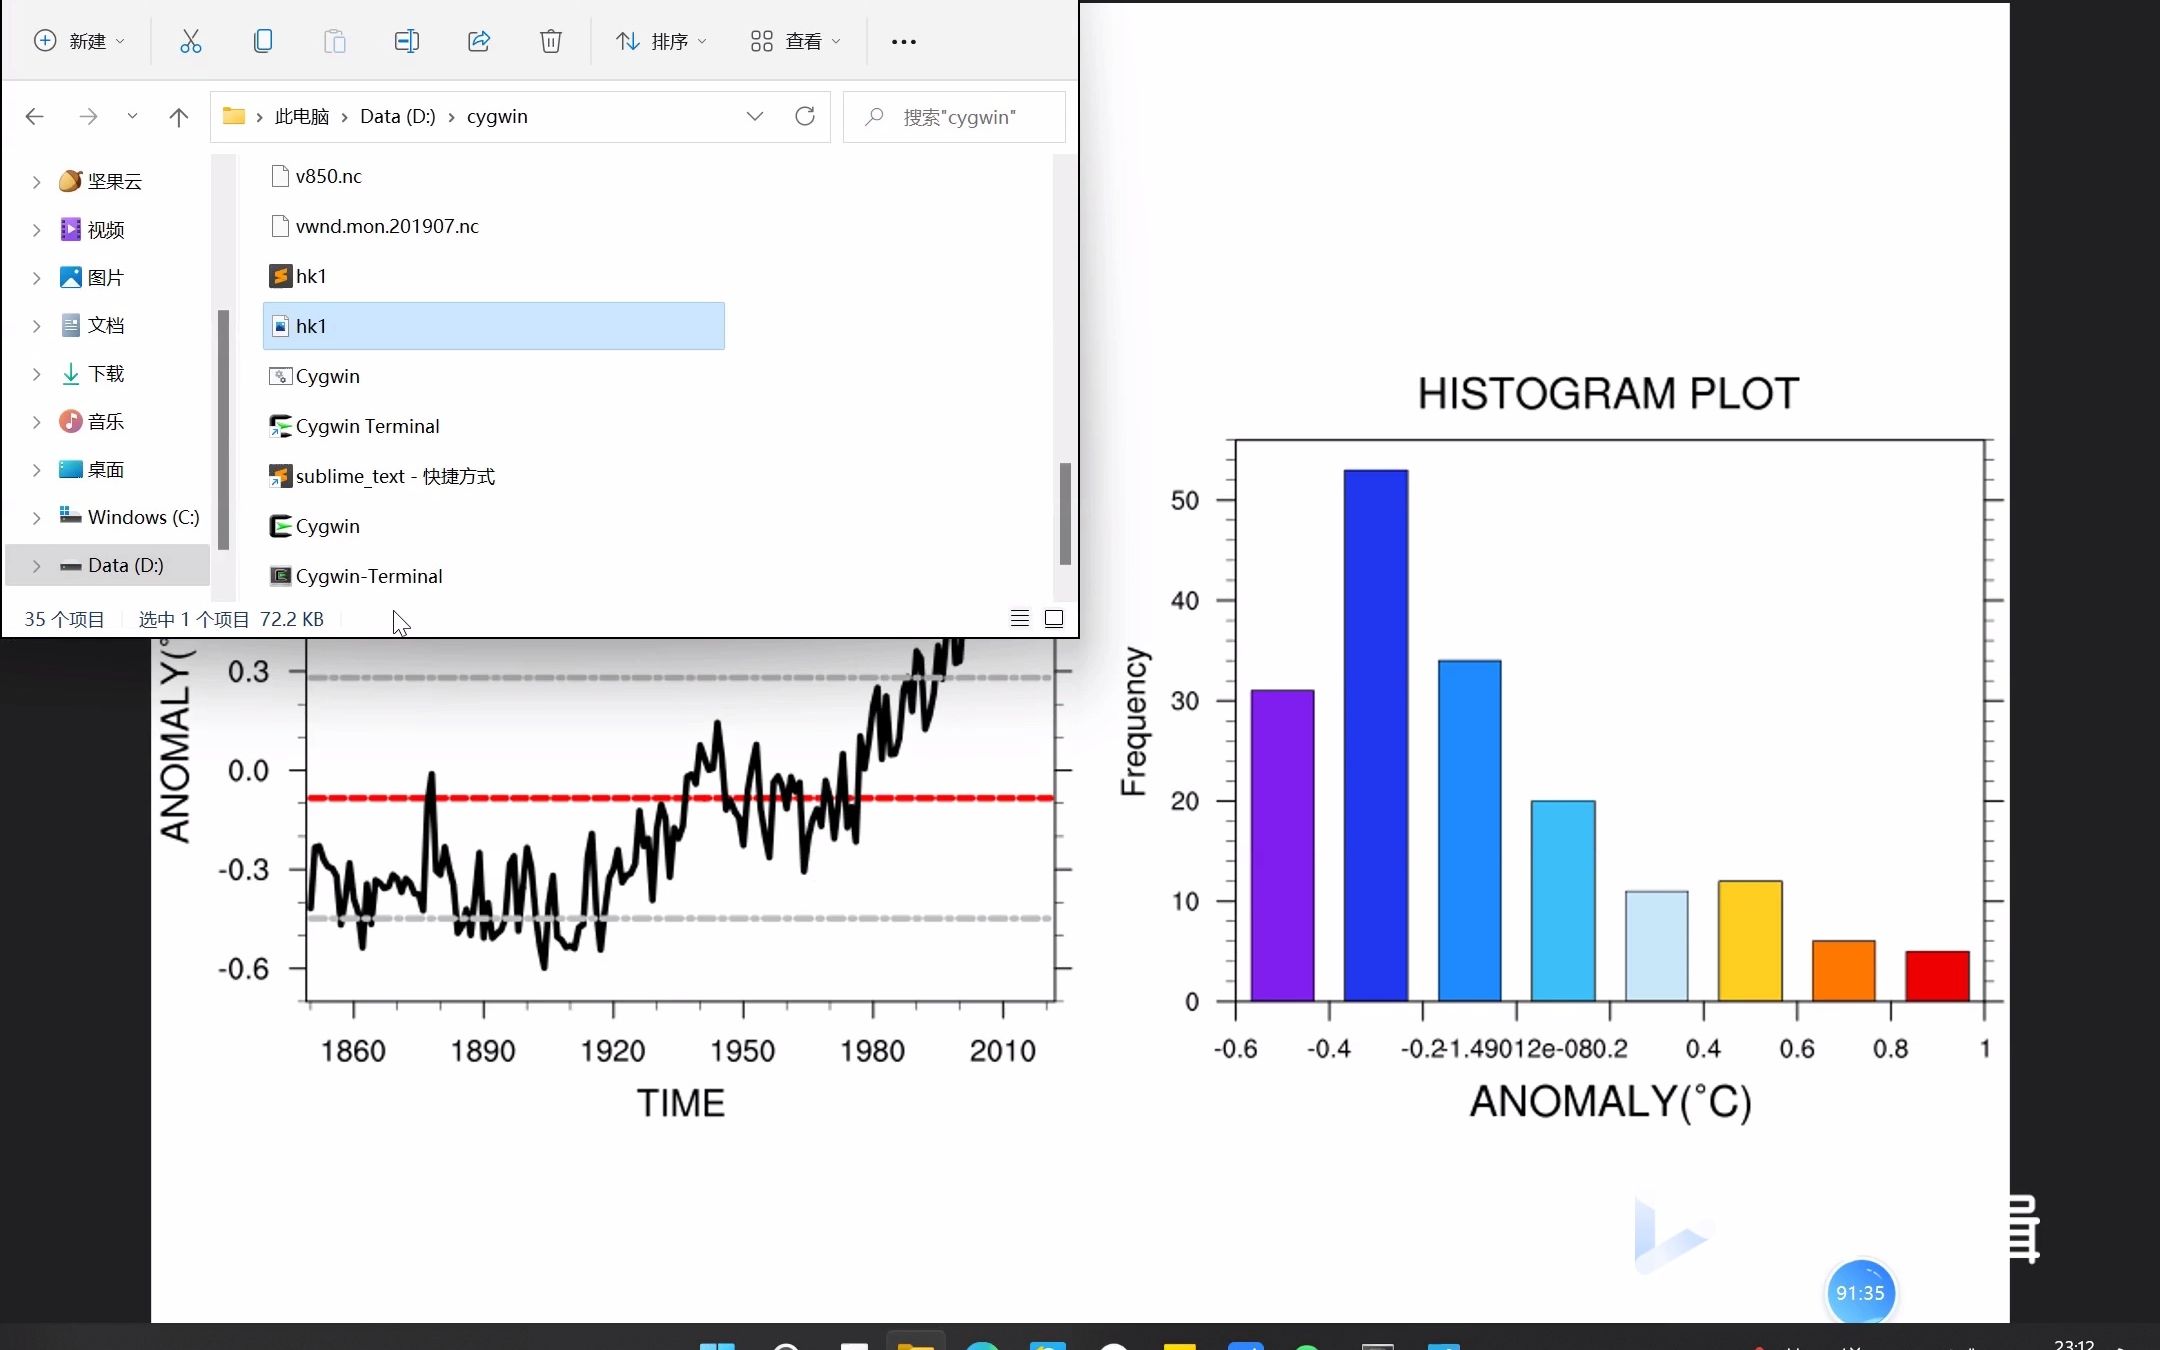Open 音乐 folder in navigation pane

[93, 421]
